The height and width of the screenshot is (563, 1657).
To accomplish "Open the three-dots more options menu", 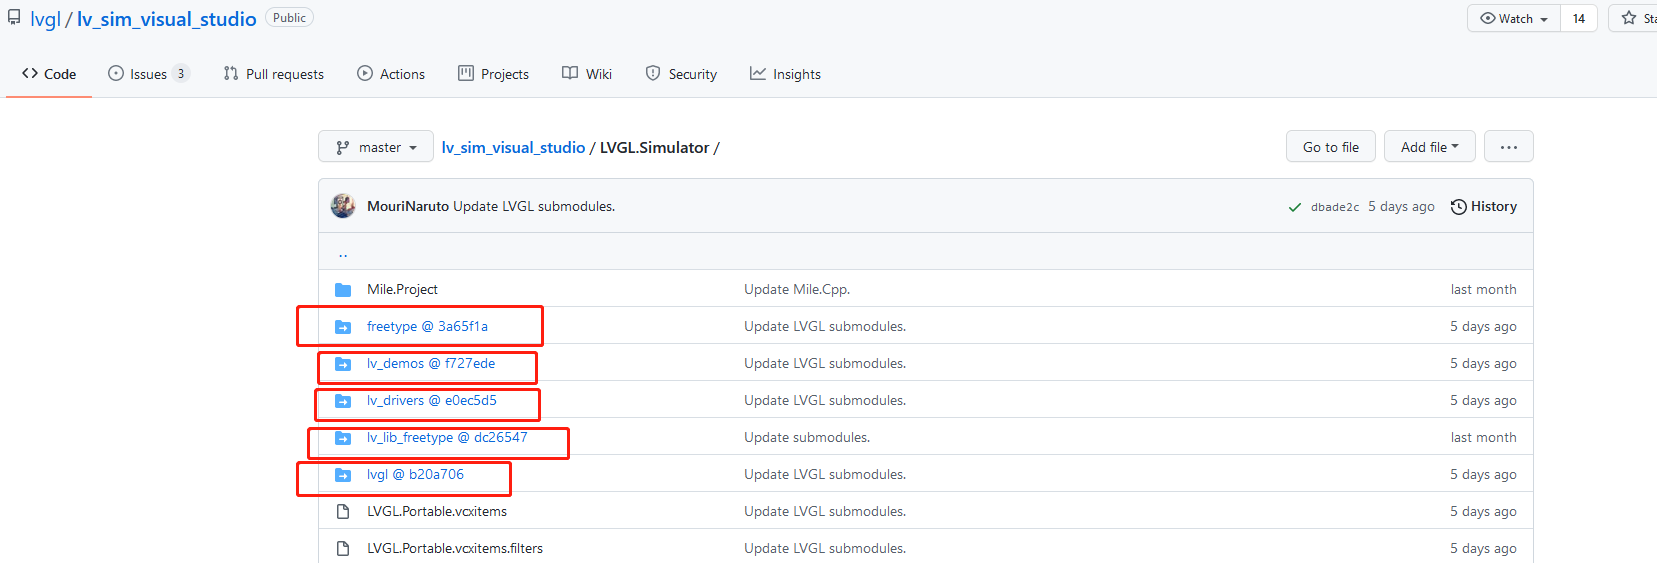I will [x=1509, y=147].
